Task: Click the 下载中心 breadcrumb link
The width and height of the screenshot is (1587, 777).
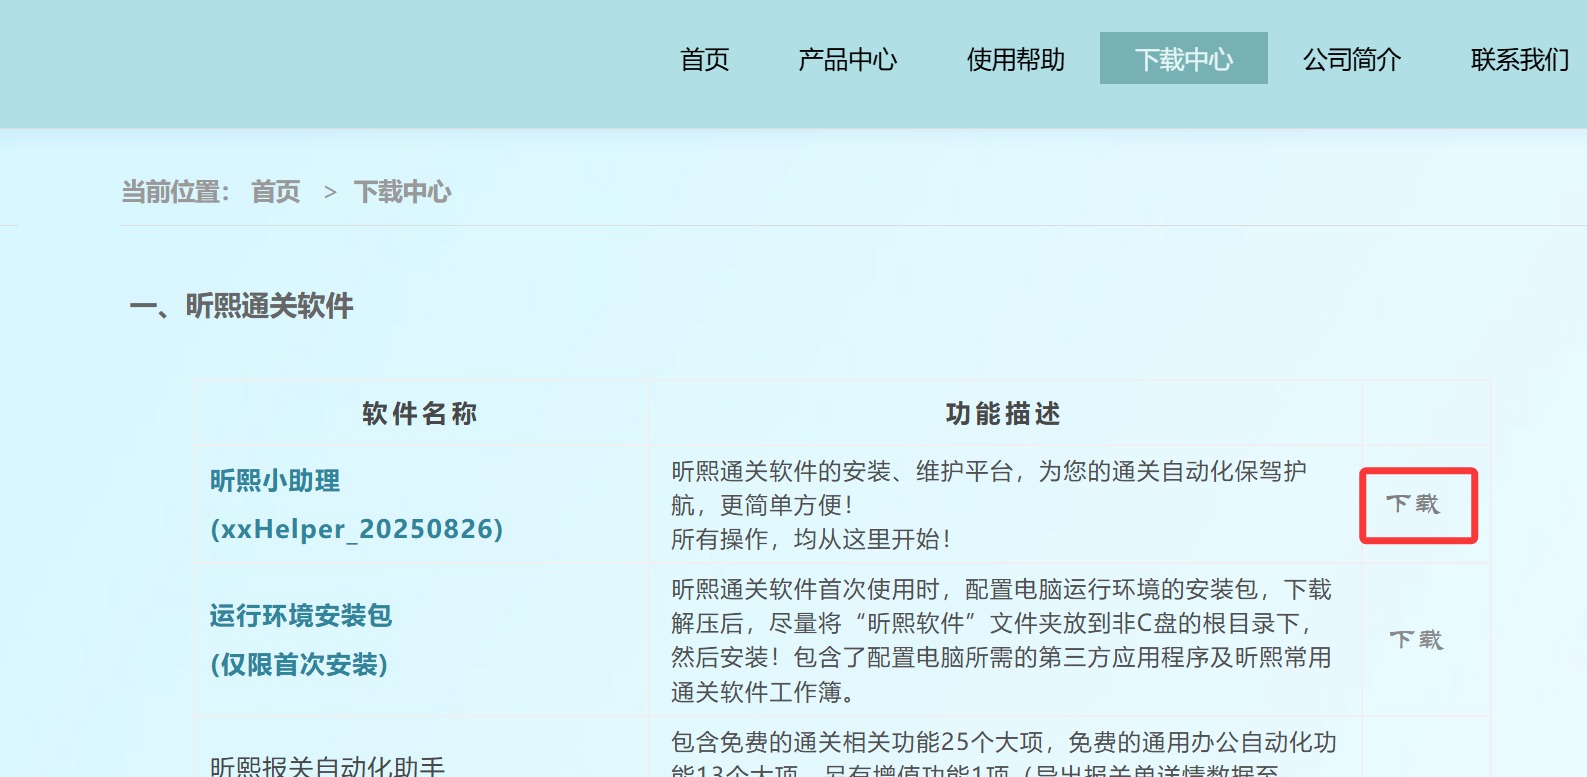Action: pos(402,192)
